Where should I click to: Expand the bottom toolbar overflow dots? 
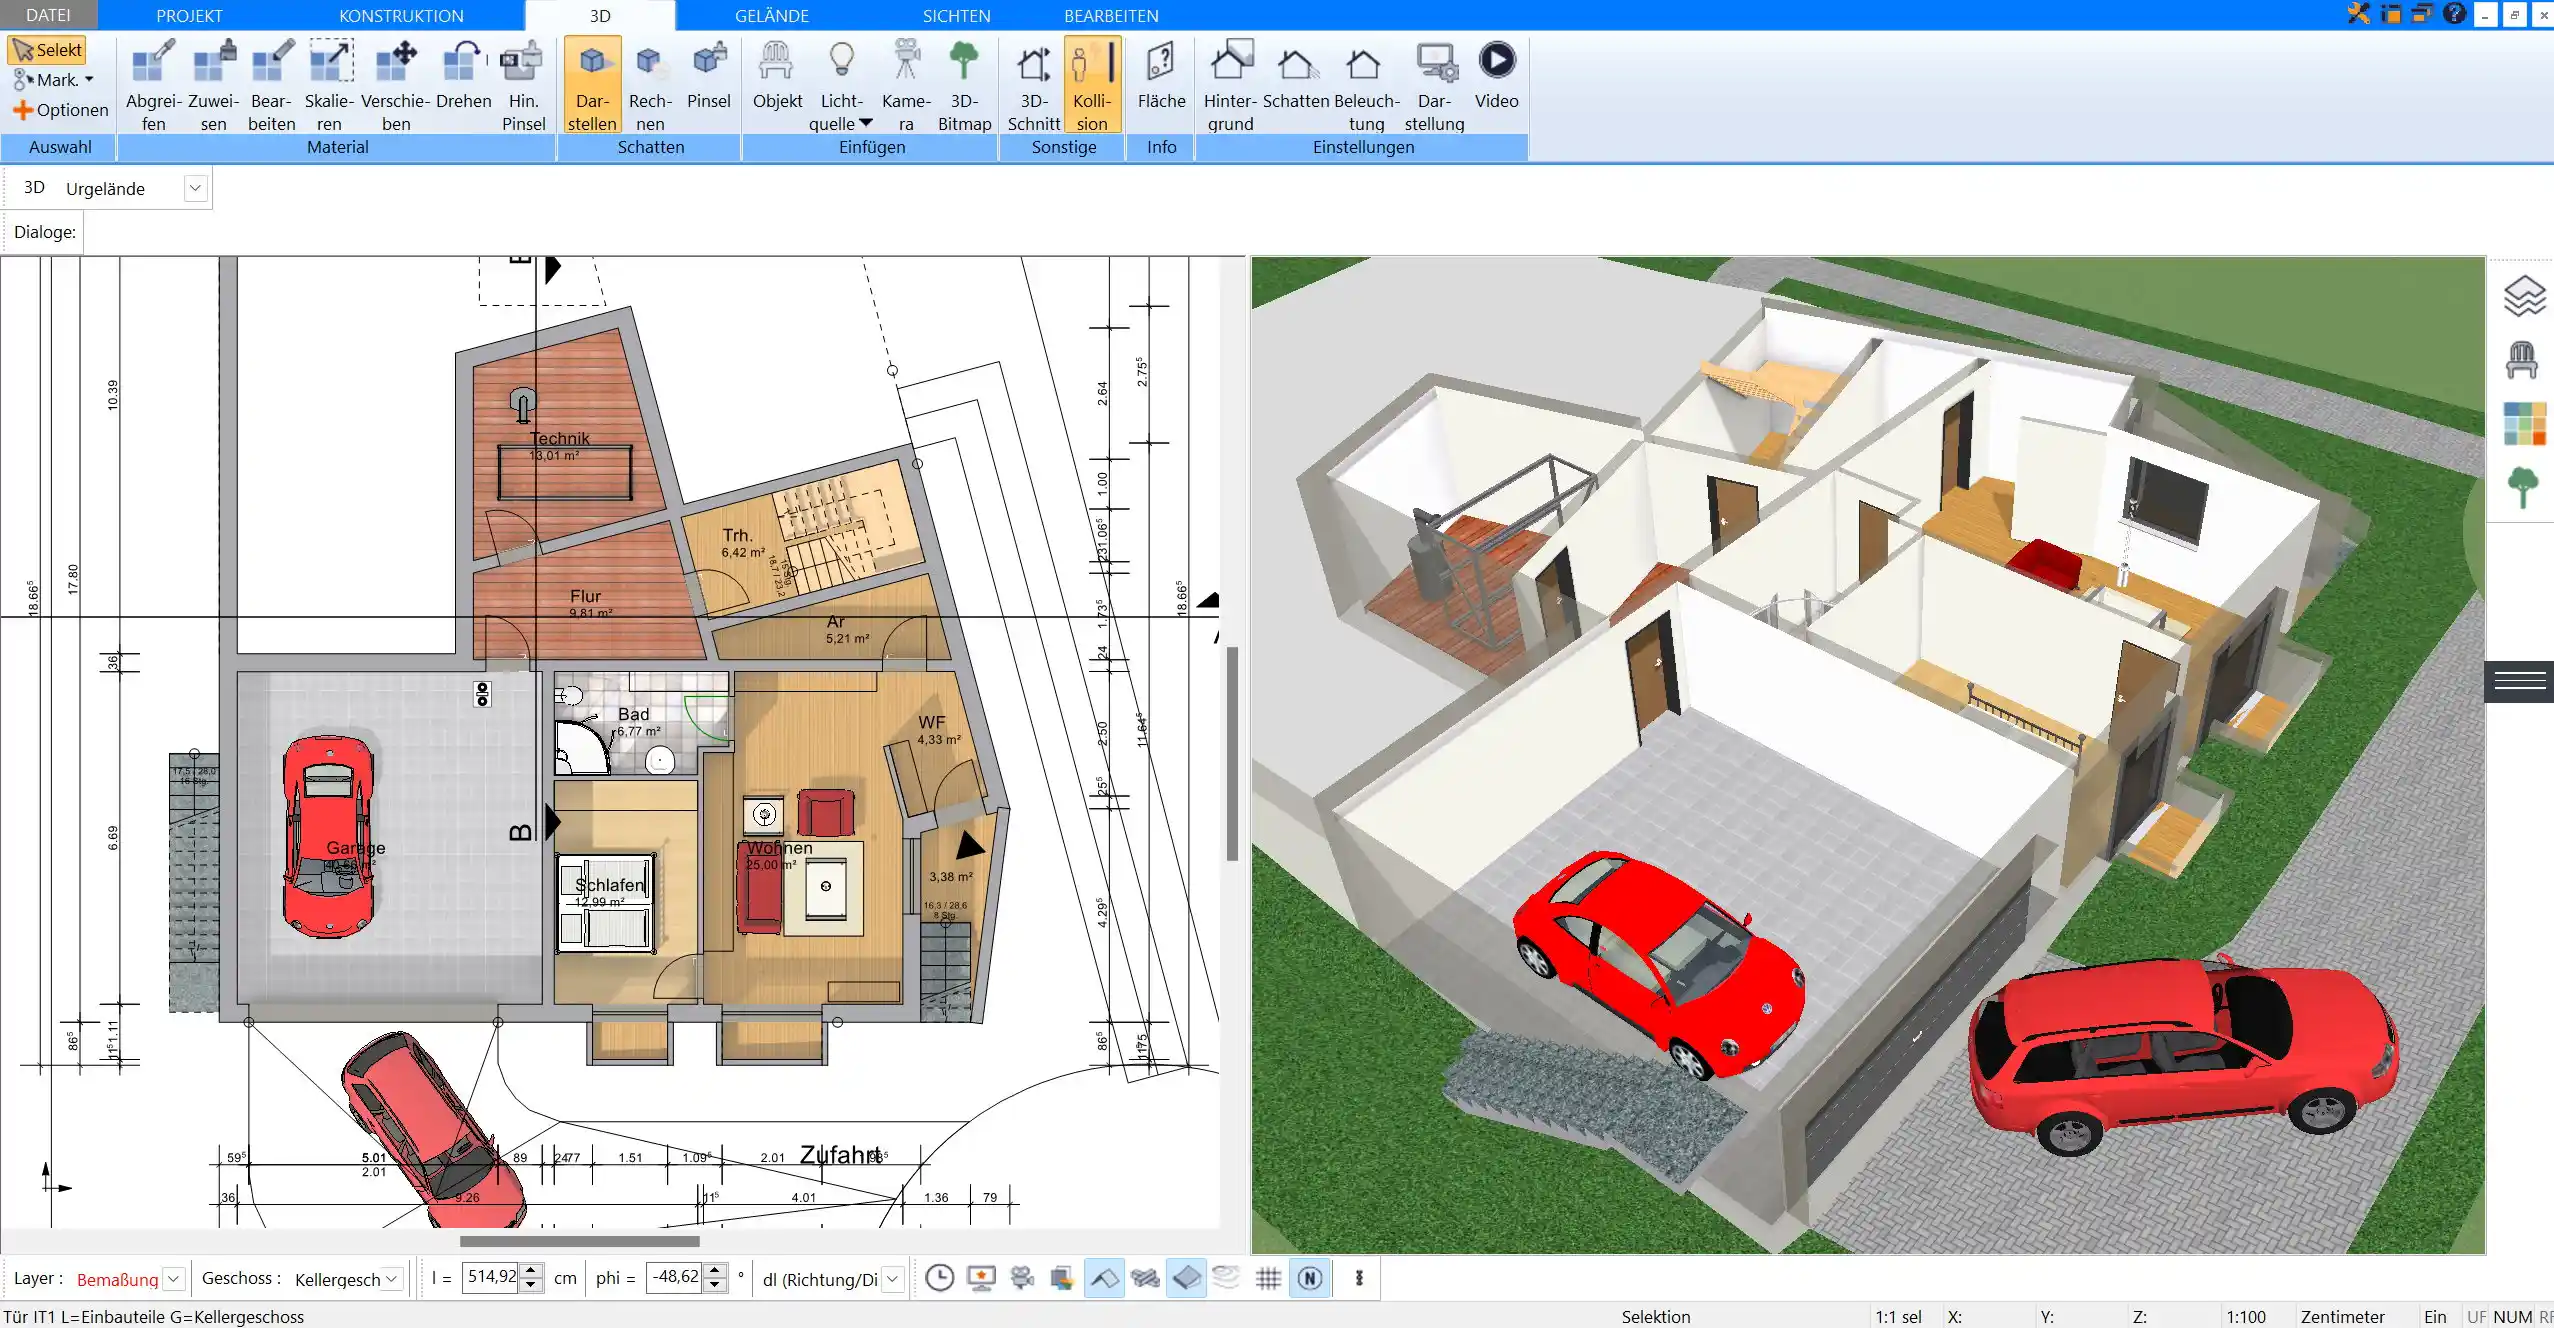point(1359,1278)
